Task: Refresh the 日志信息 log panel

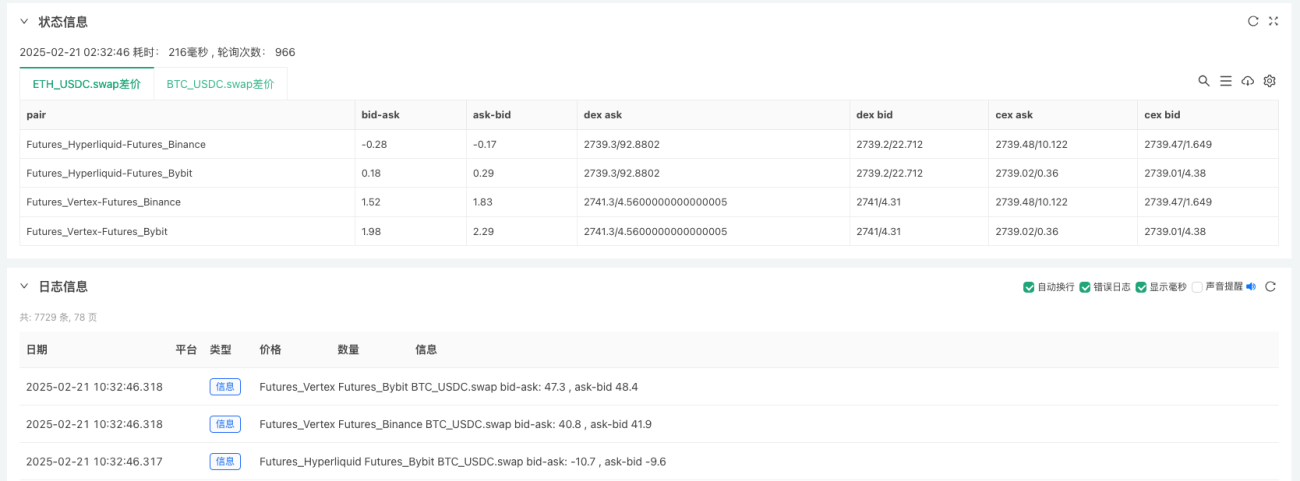Action: point(1270,286)
